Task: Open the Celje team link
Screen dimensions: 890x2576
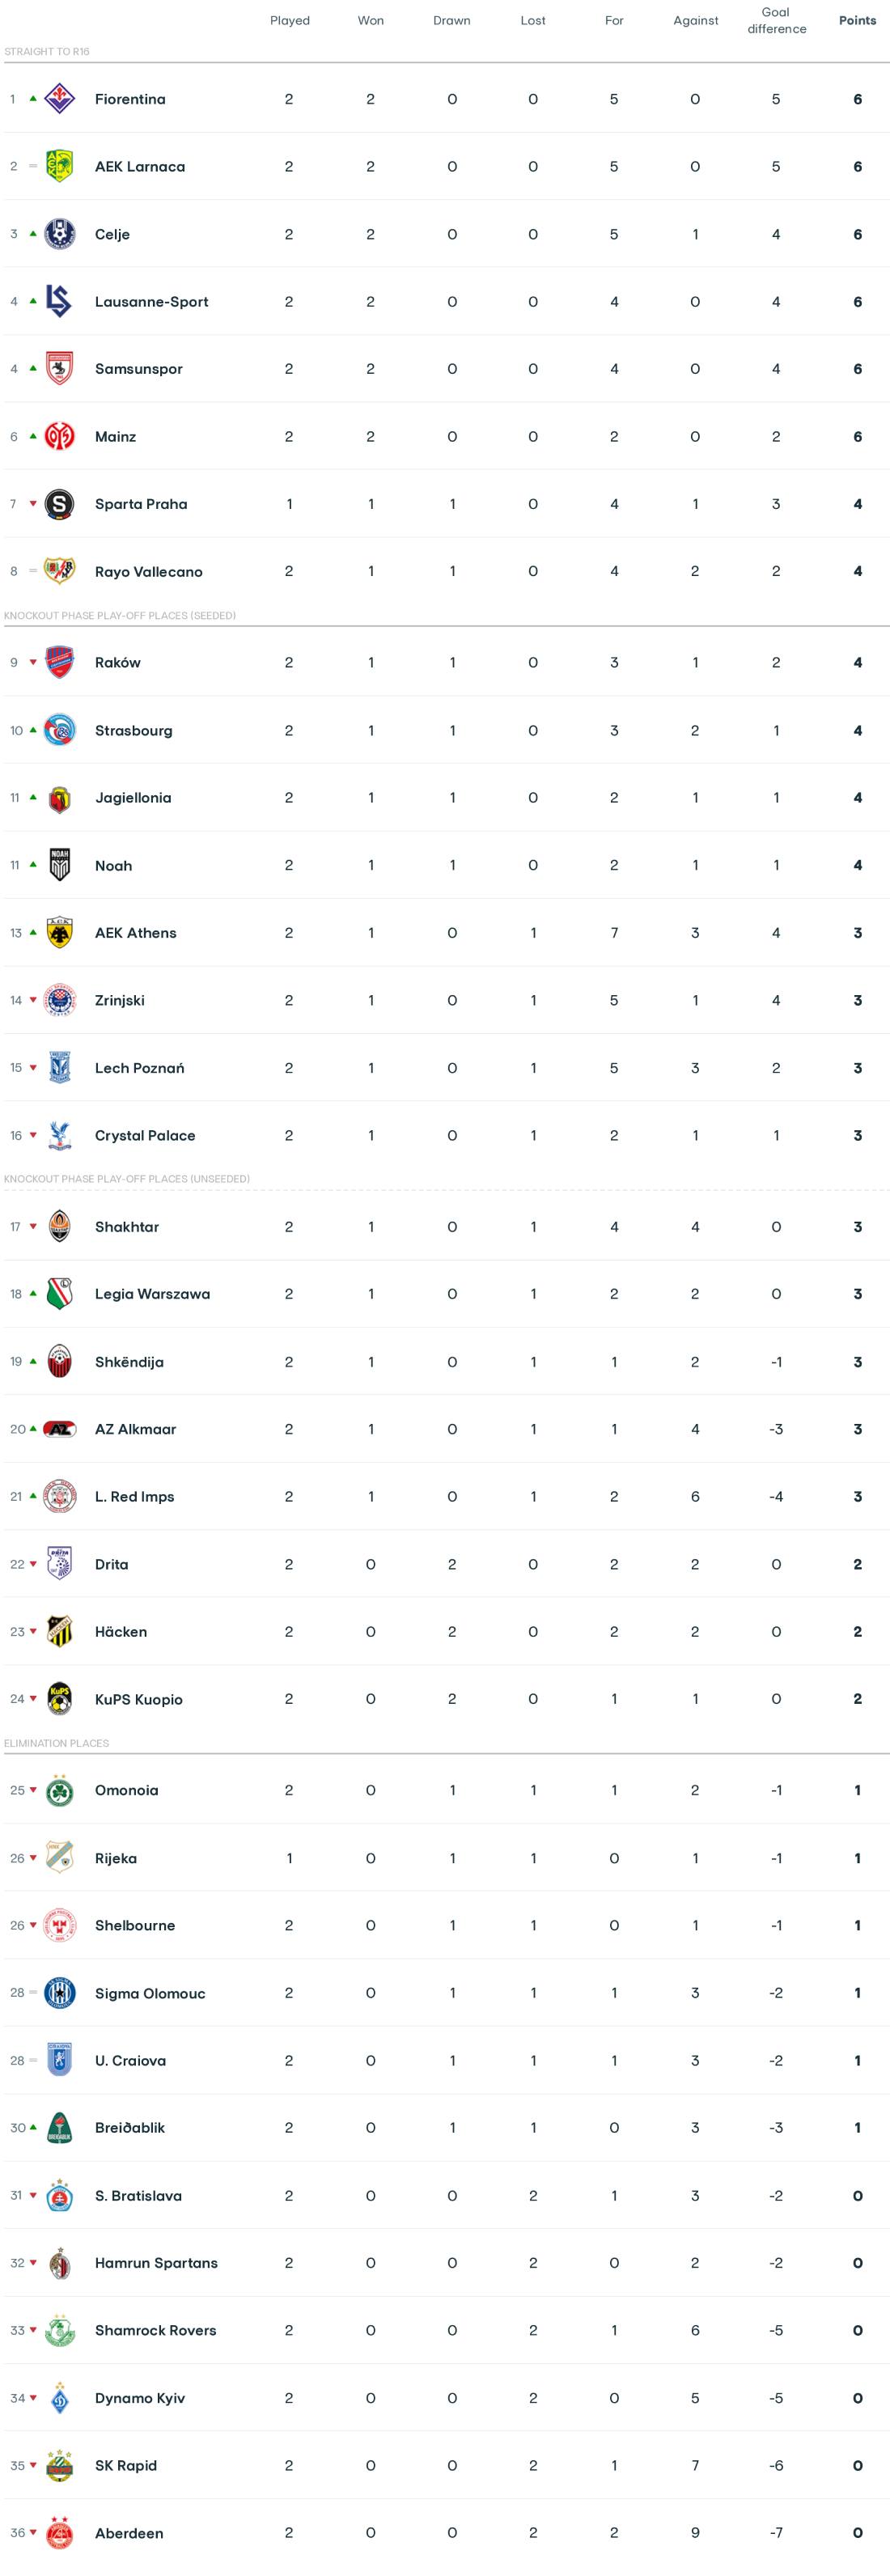Action: pos(112,234)
